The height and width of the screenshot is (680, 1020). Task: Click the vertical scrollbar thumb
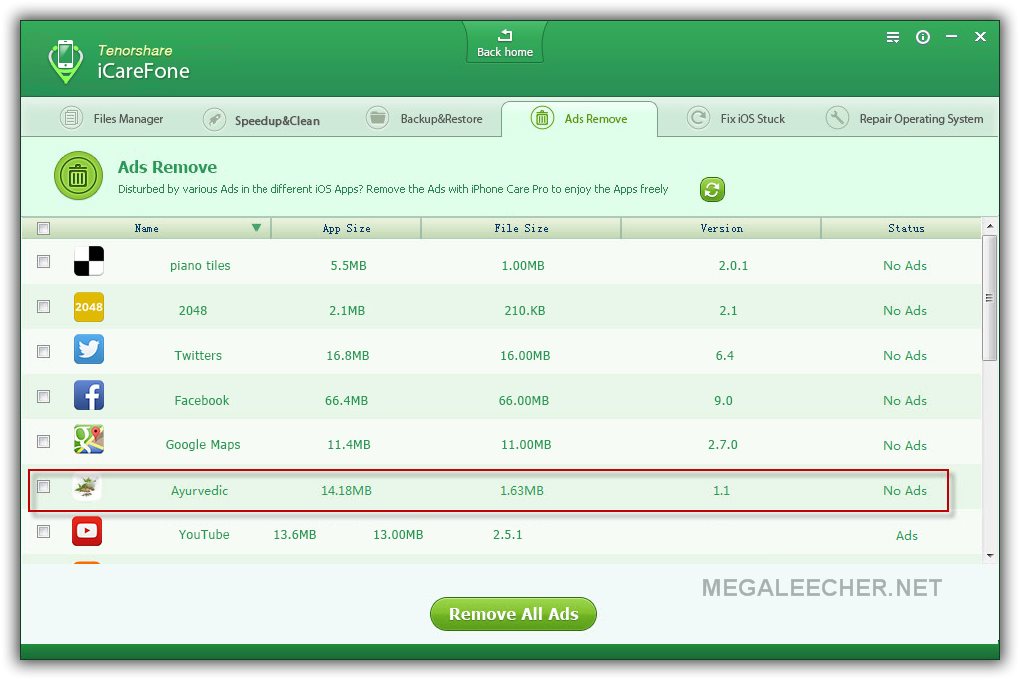(989, 298)
